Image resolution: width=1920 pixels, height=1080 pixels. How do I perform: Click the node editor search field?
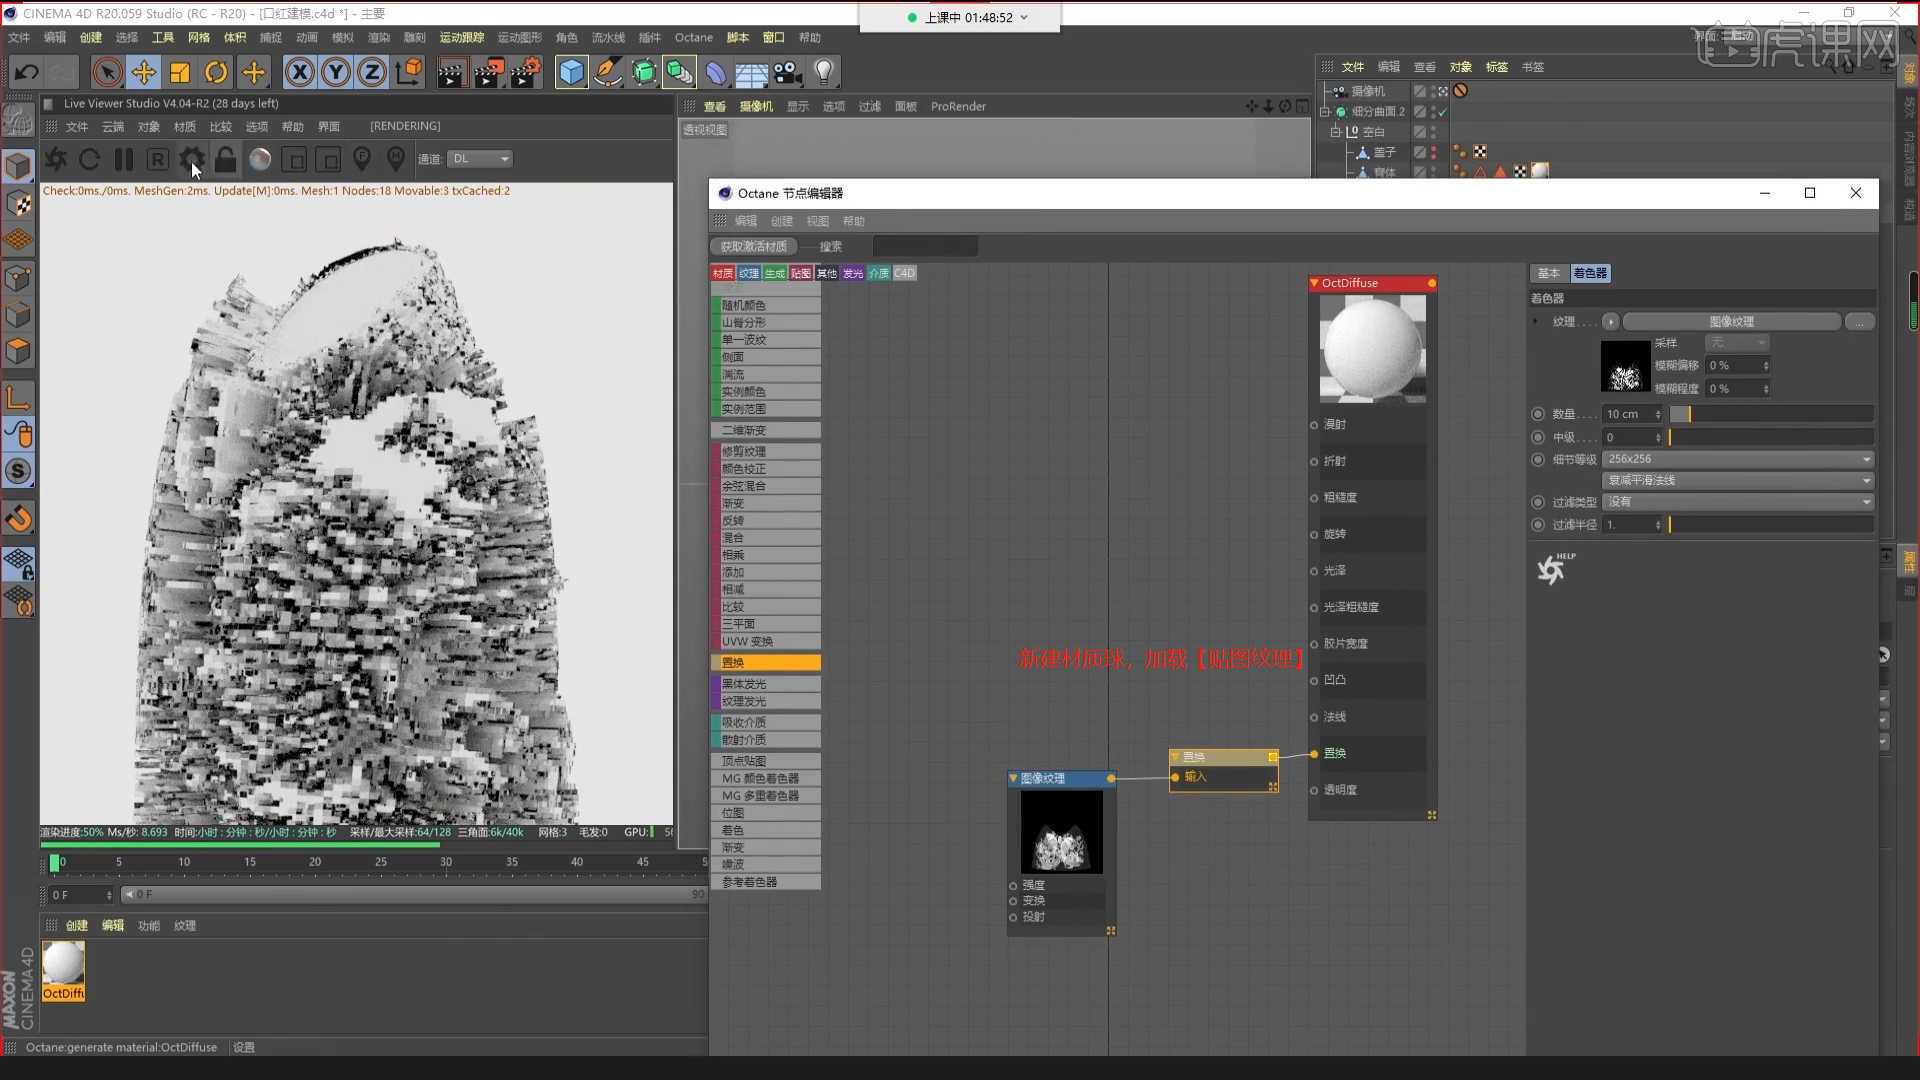click(925, 246)
